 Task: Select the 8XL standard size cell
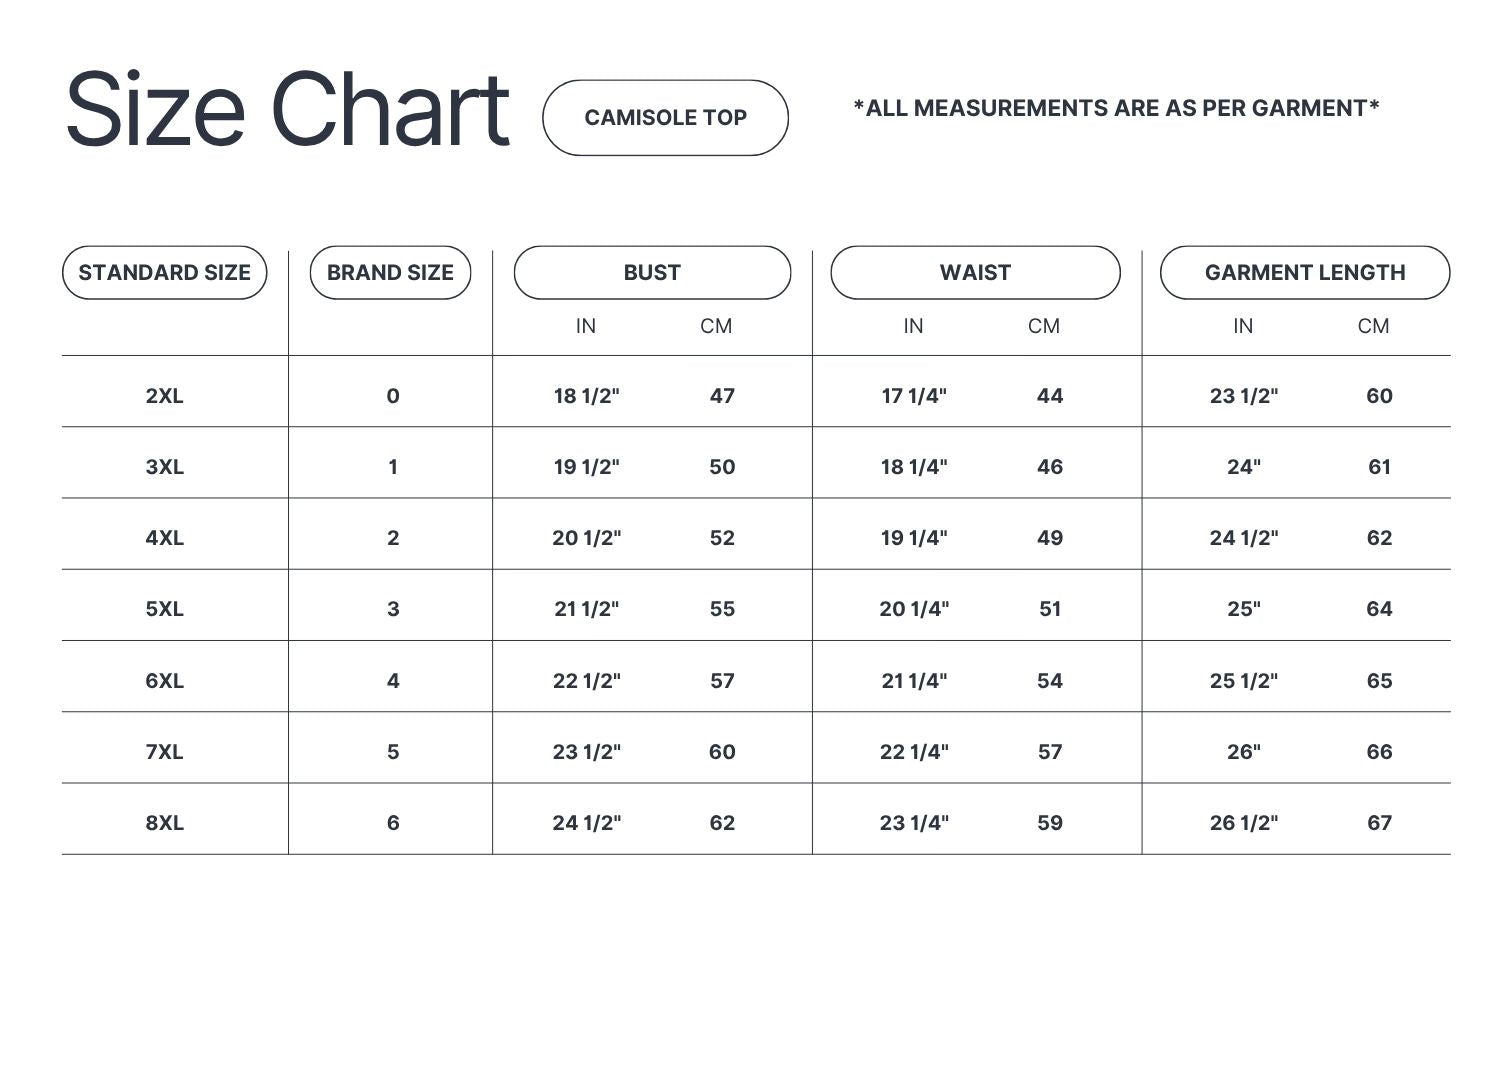(165, 823)
